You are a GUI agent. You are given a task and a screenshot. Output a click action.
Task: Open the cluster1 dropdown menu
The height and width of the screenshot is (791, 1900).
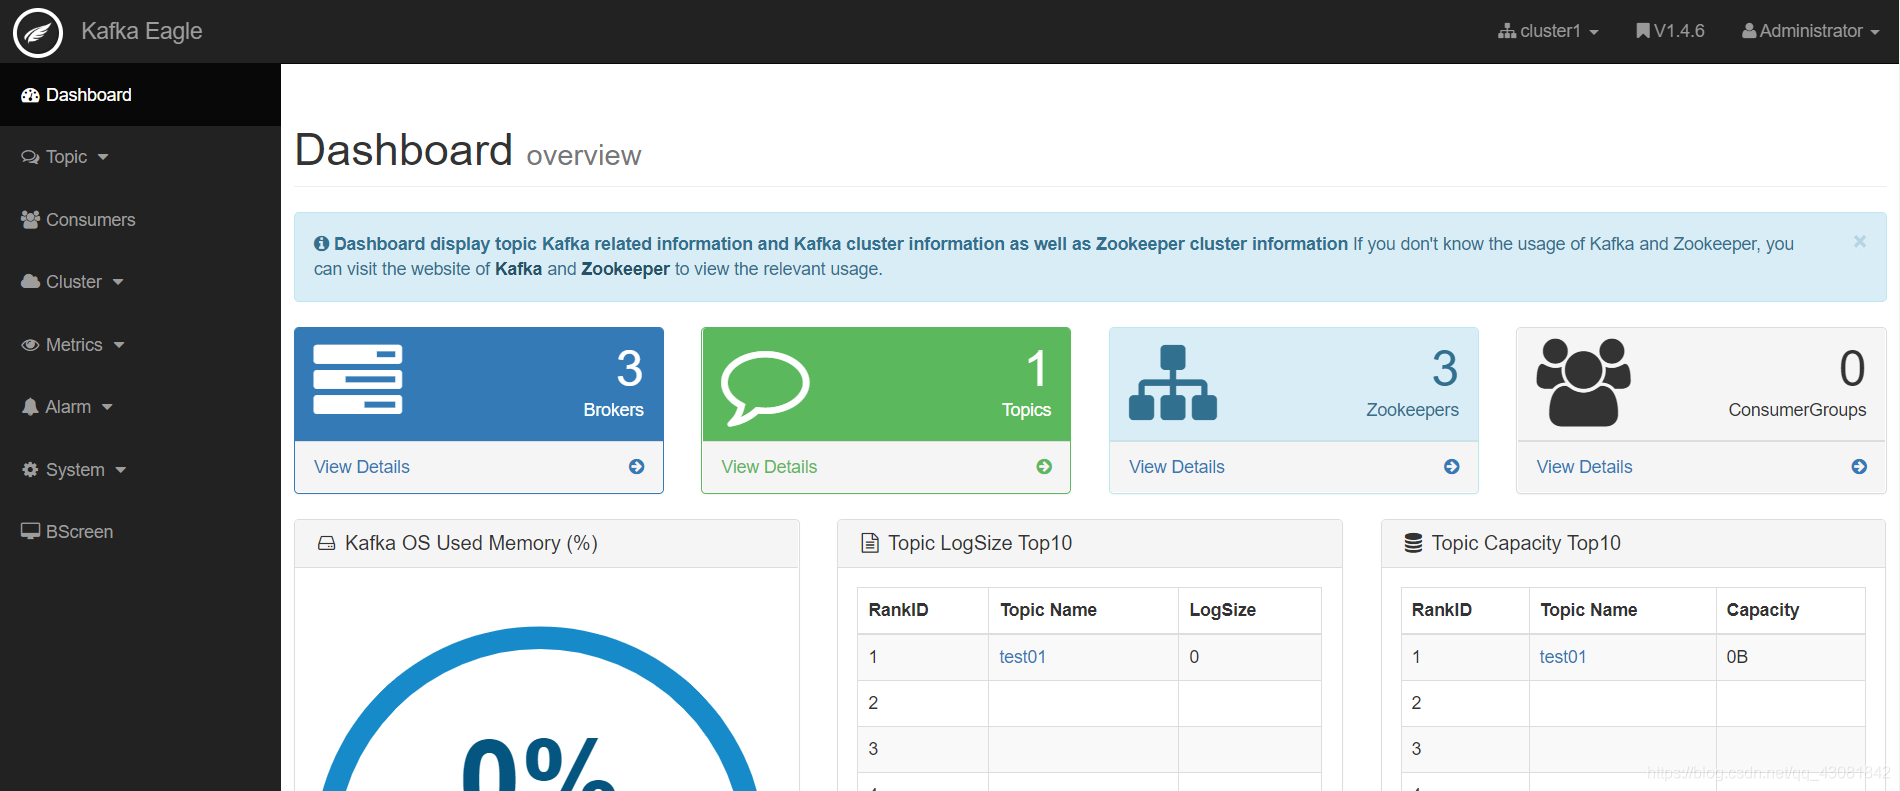point(1548,31)
